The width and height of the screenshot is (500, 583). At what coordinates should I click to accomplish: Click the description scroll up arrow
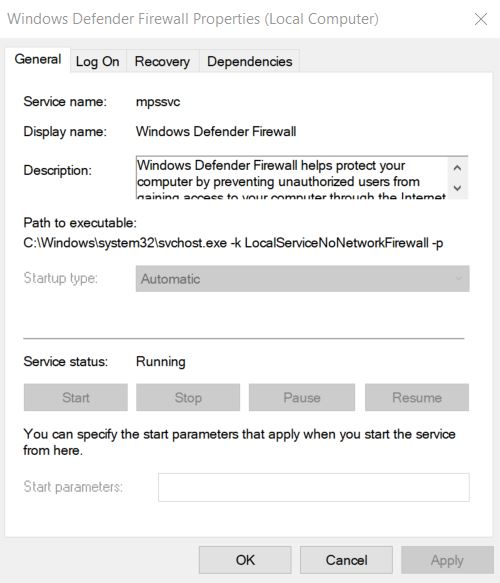point(457,168)
